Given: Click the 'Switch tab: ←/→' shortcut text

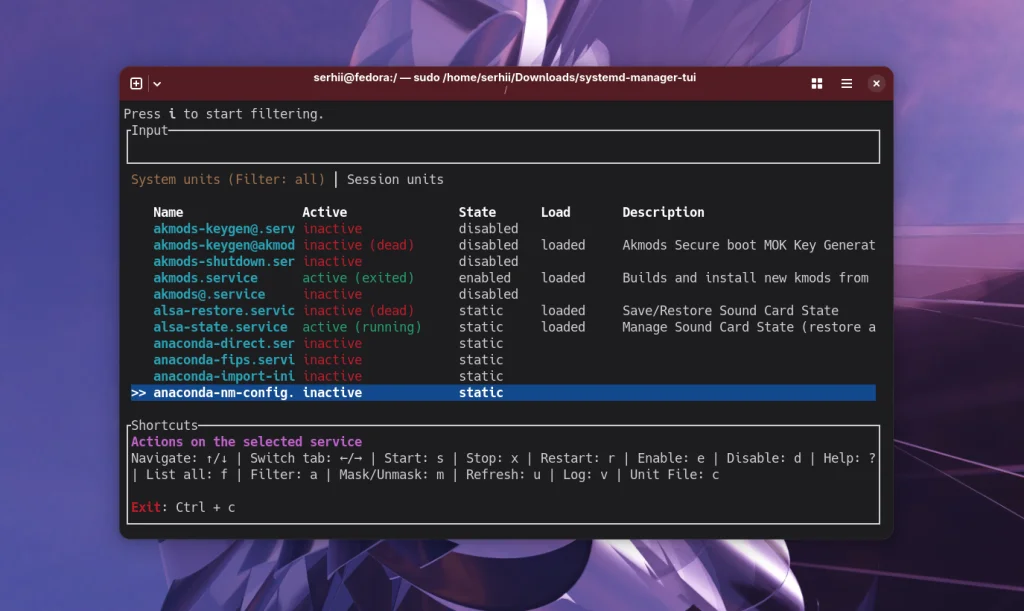Looking at the screenshot, I should tap(306, 458).
